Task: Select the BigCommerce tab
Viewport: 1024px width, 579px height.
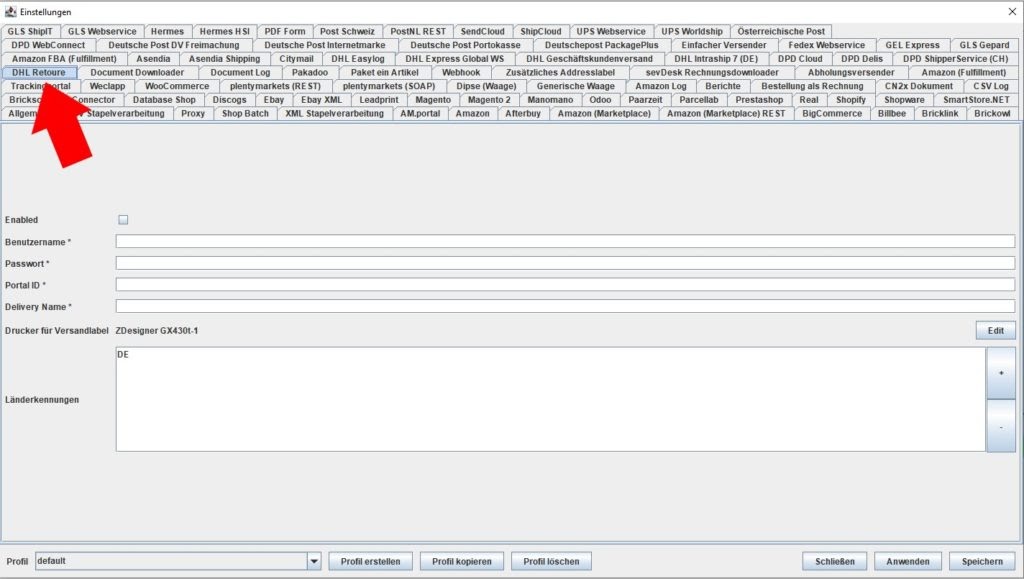Action: tap(831, 114)
